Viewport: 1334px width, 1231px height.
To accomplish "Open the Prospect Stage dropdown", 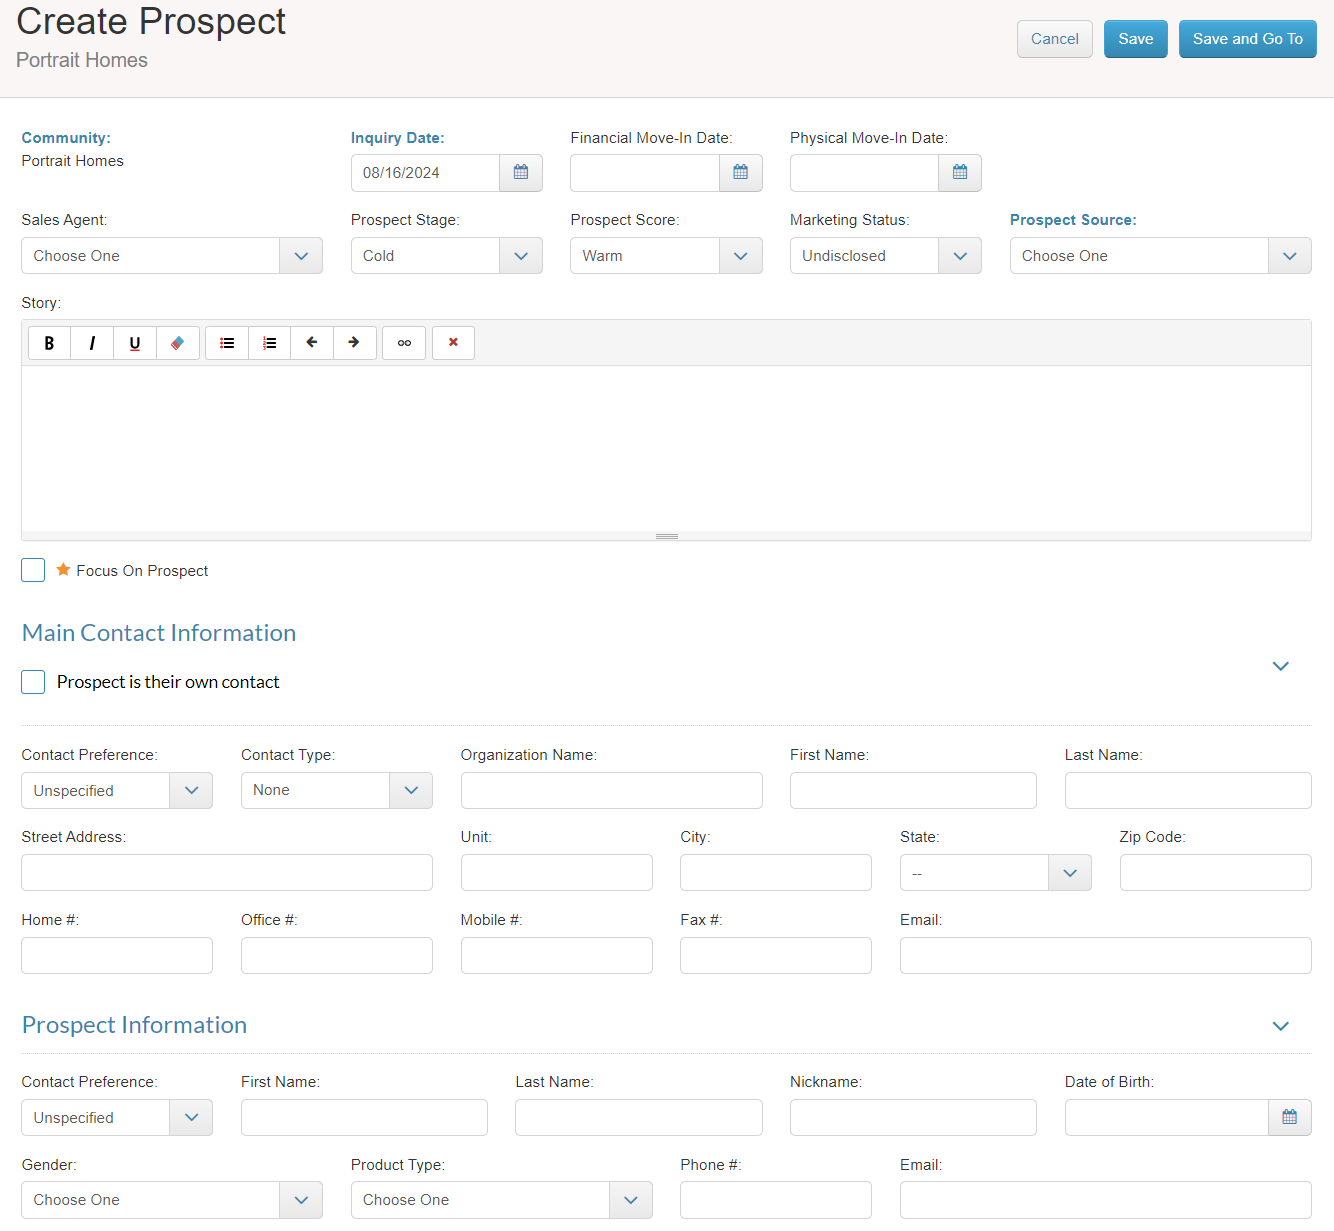I will point(447,256).
